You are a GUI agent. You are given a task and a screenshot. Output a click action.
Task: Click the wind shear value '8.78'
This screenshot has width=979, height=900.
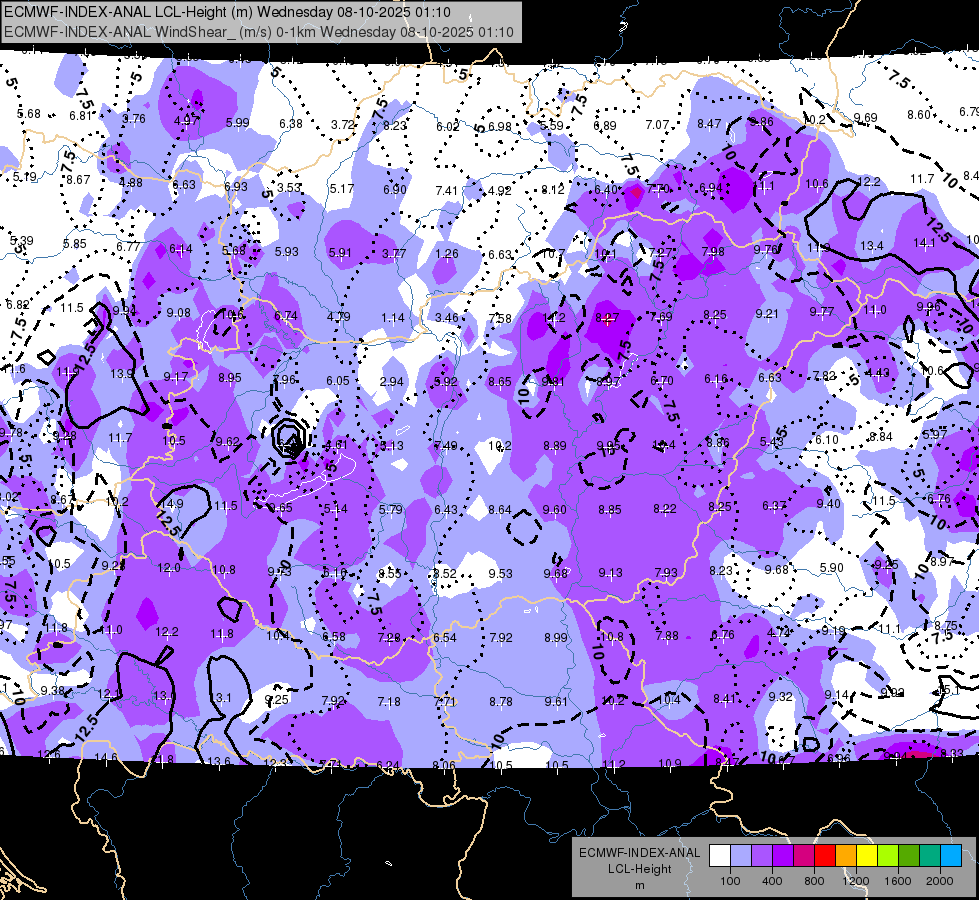[x=501, y=701]
